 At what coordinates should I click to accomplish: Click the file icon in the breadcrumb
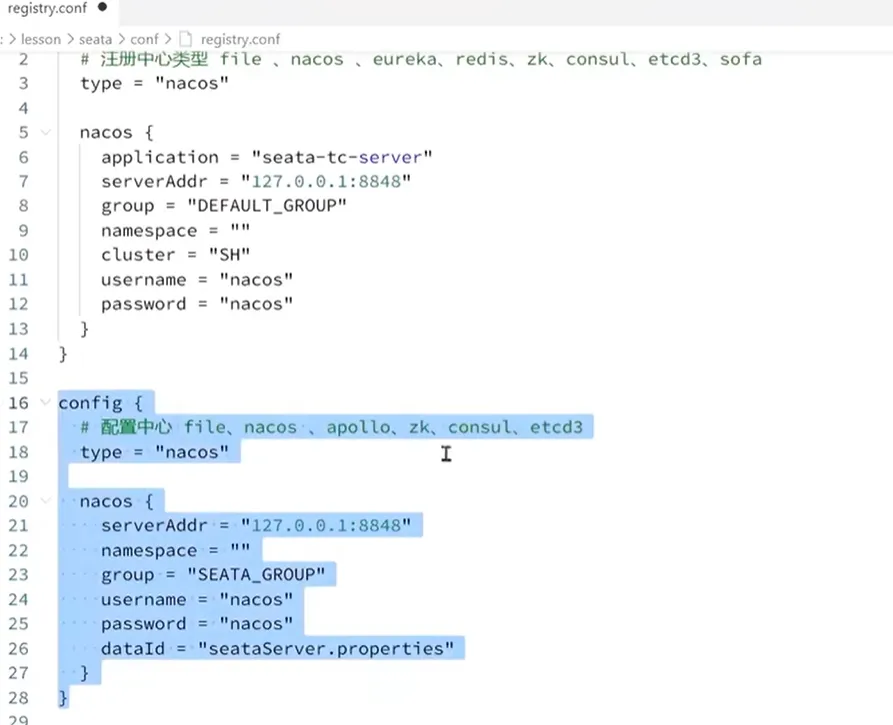click(185, 39)
